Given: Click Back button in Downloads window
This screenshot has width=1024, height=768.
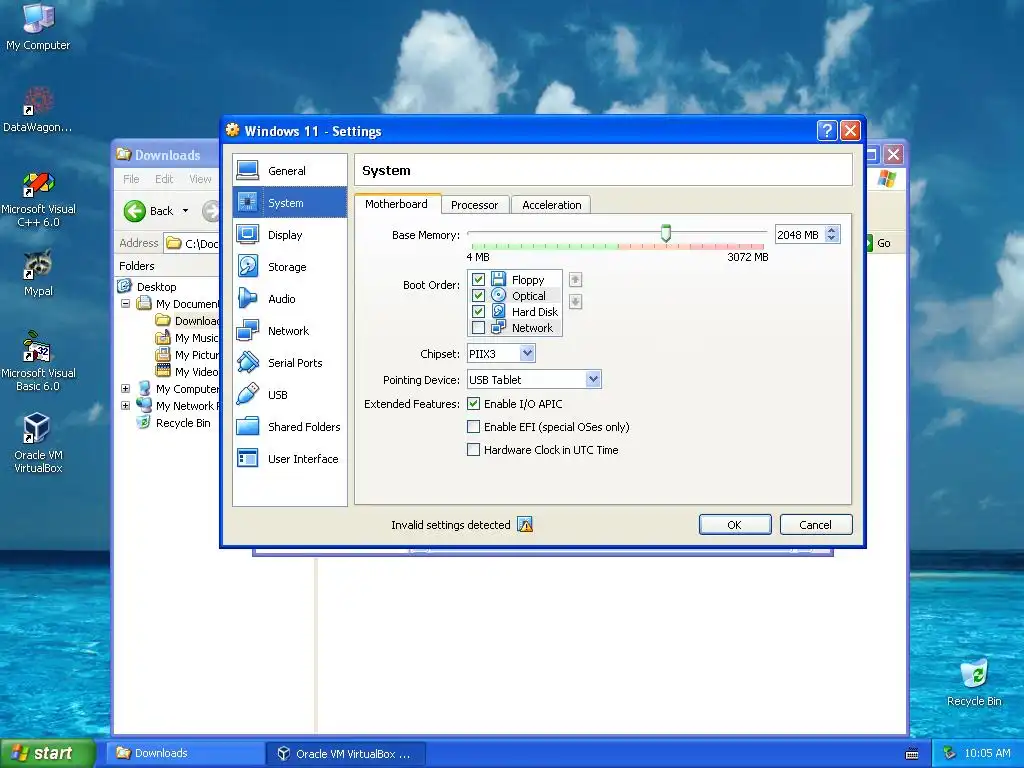Looking at the screenshot, I should (149, 210).
